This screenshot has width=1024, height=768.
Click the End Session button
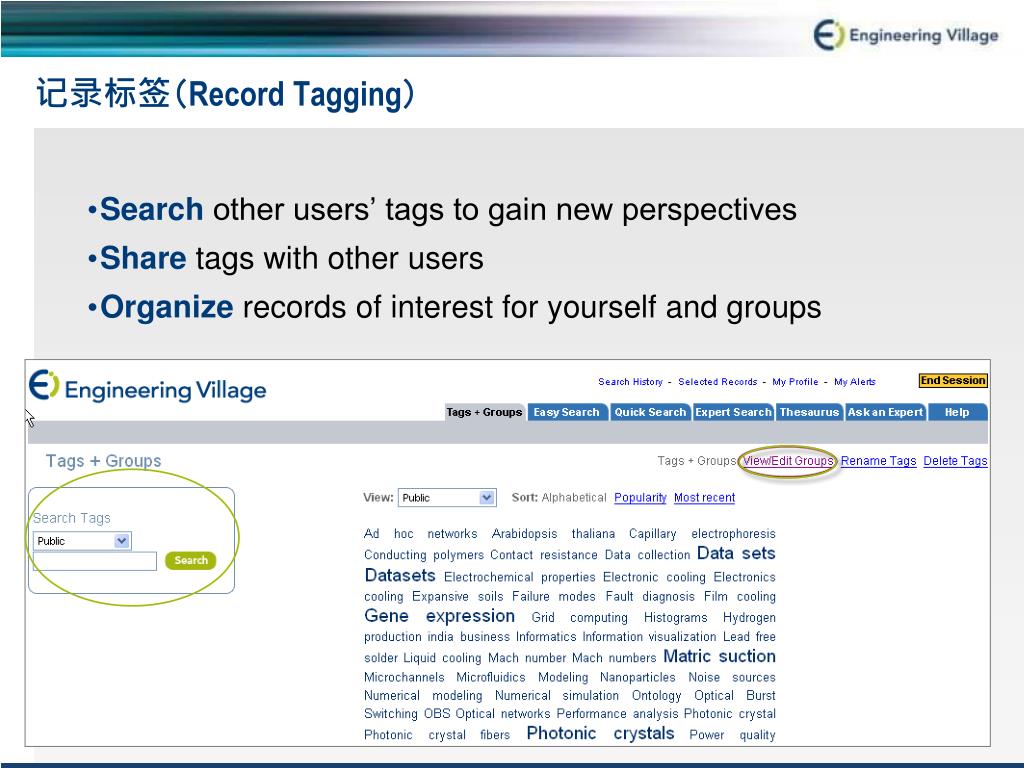click(x=953, y=380)
